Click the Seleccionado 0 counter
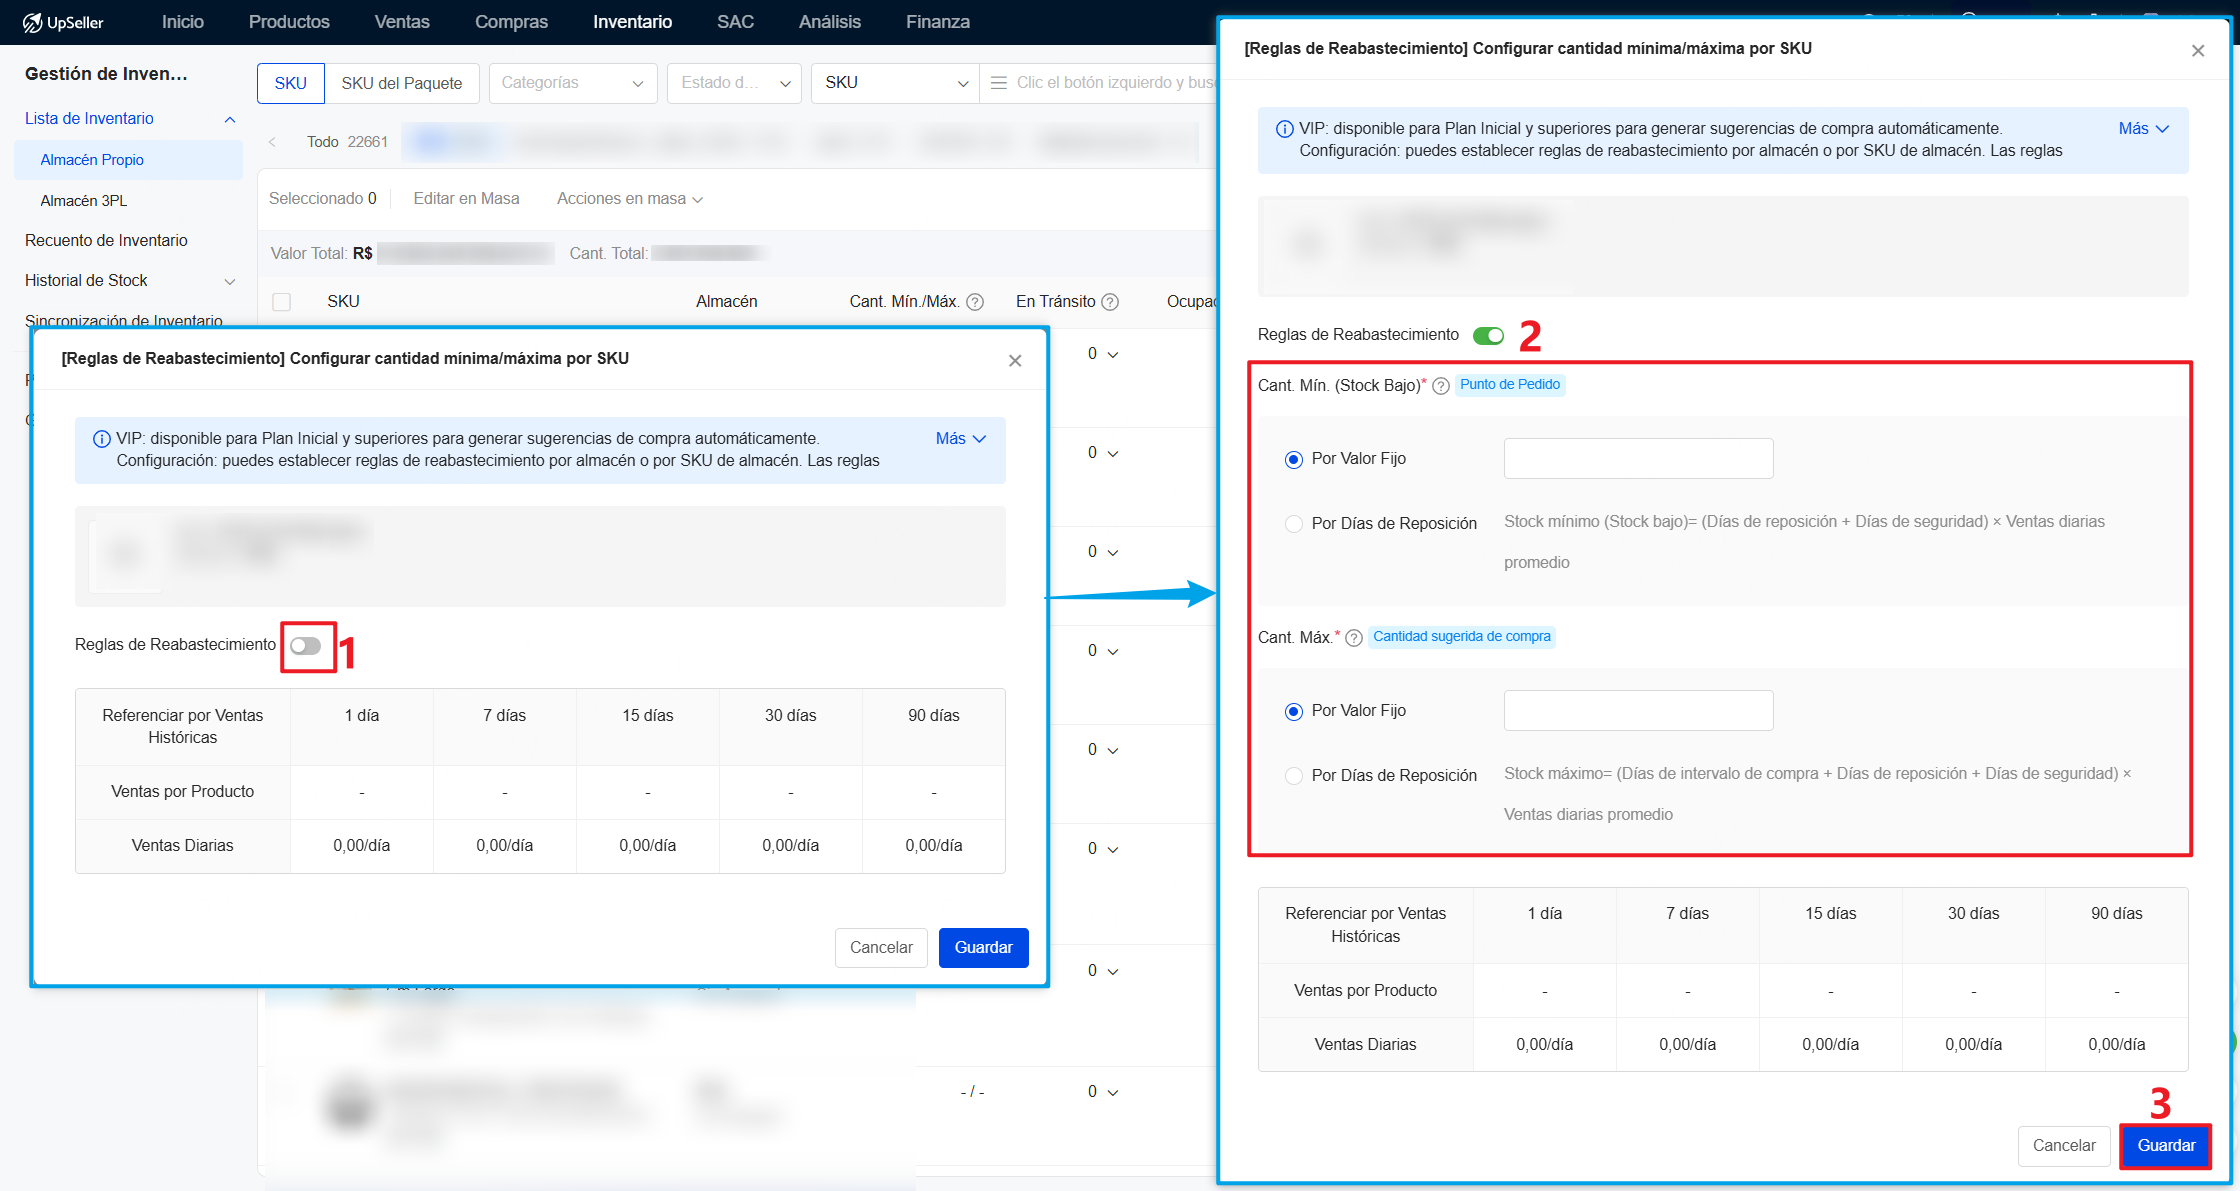The height and width of the screenshot is (1191, 2240). 322,199
